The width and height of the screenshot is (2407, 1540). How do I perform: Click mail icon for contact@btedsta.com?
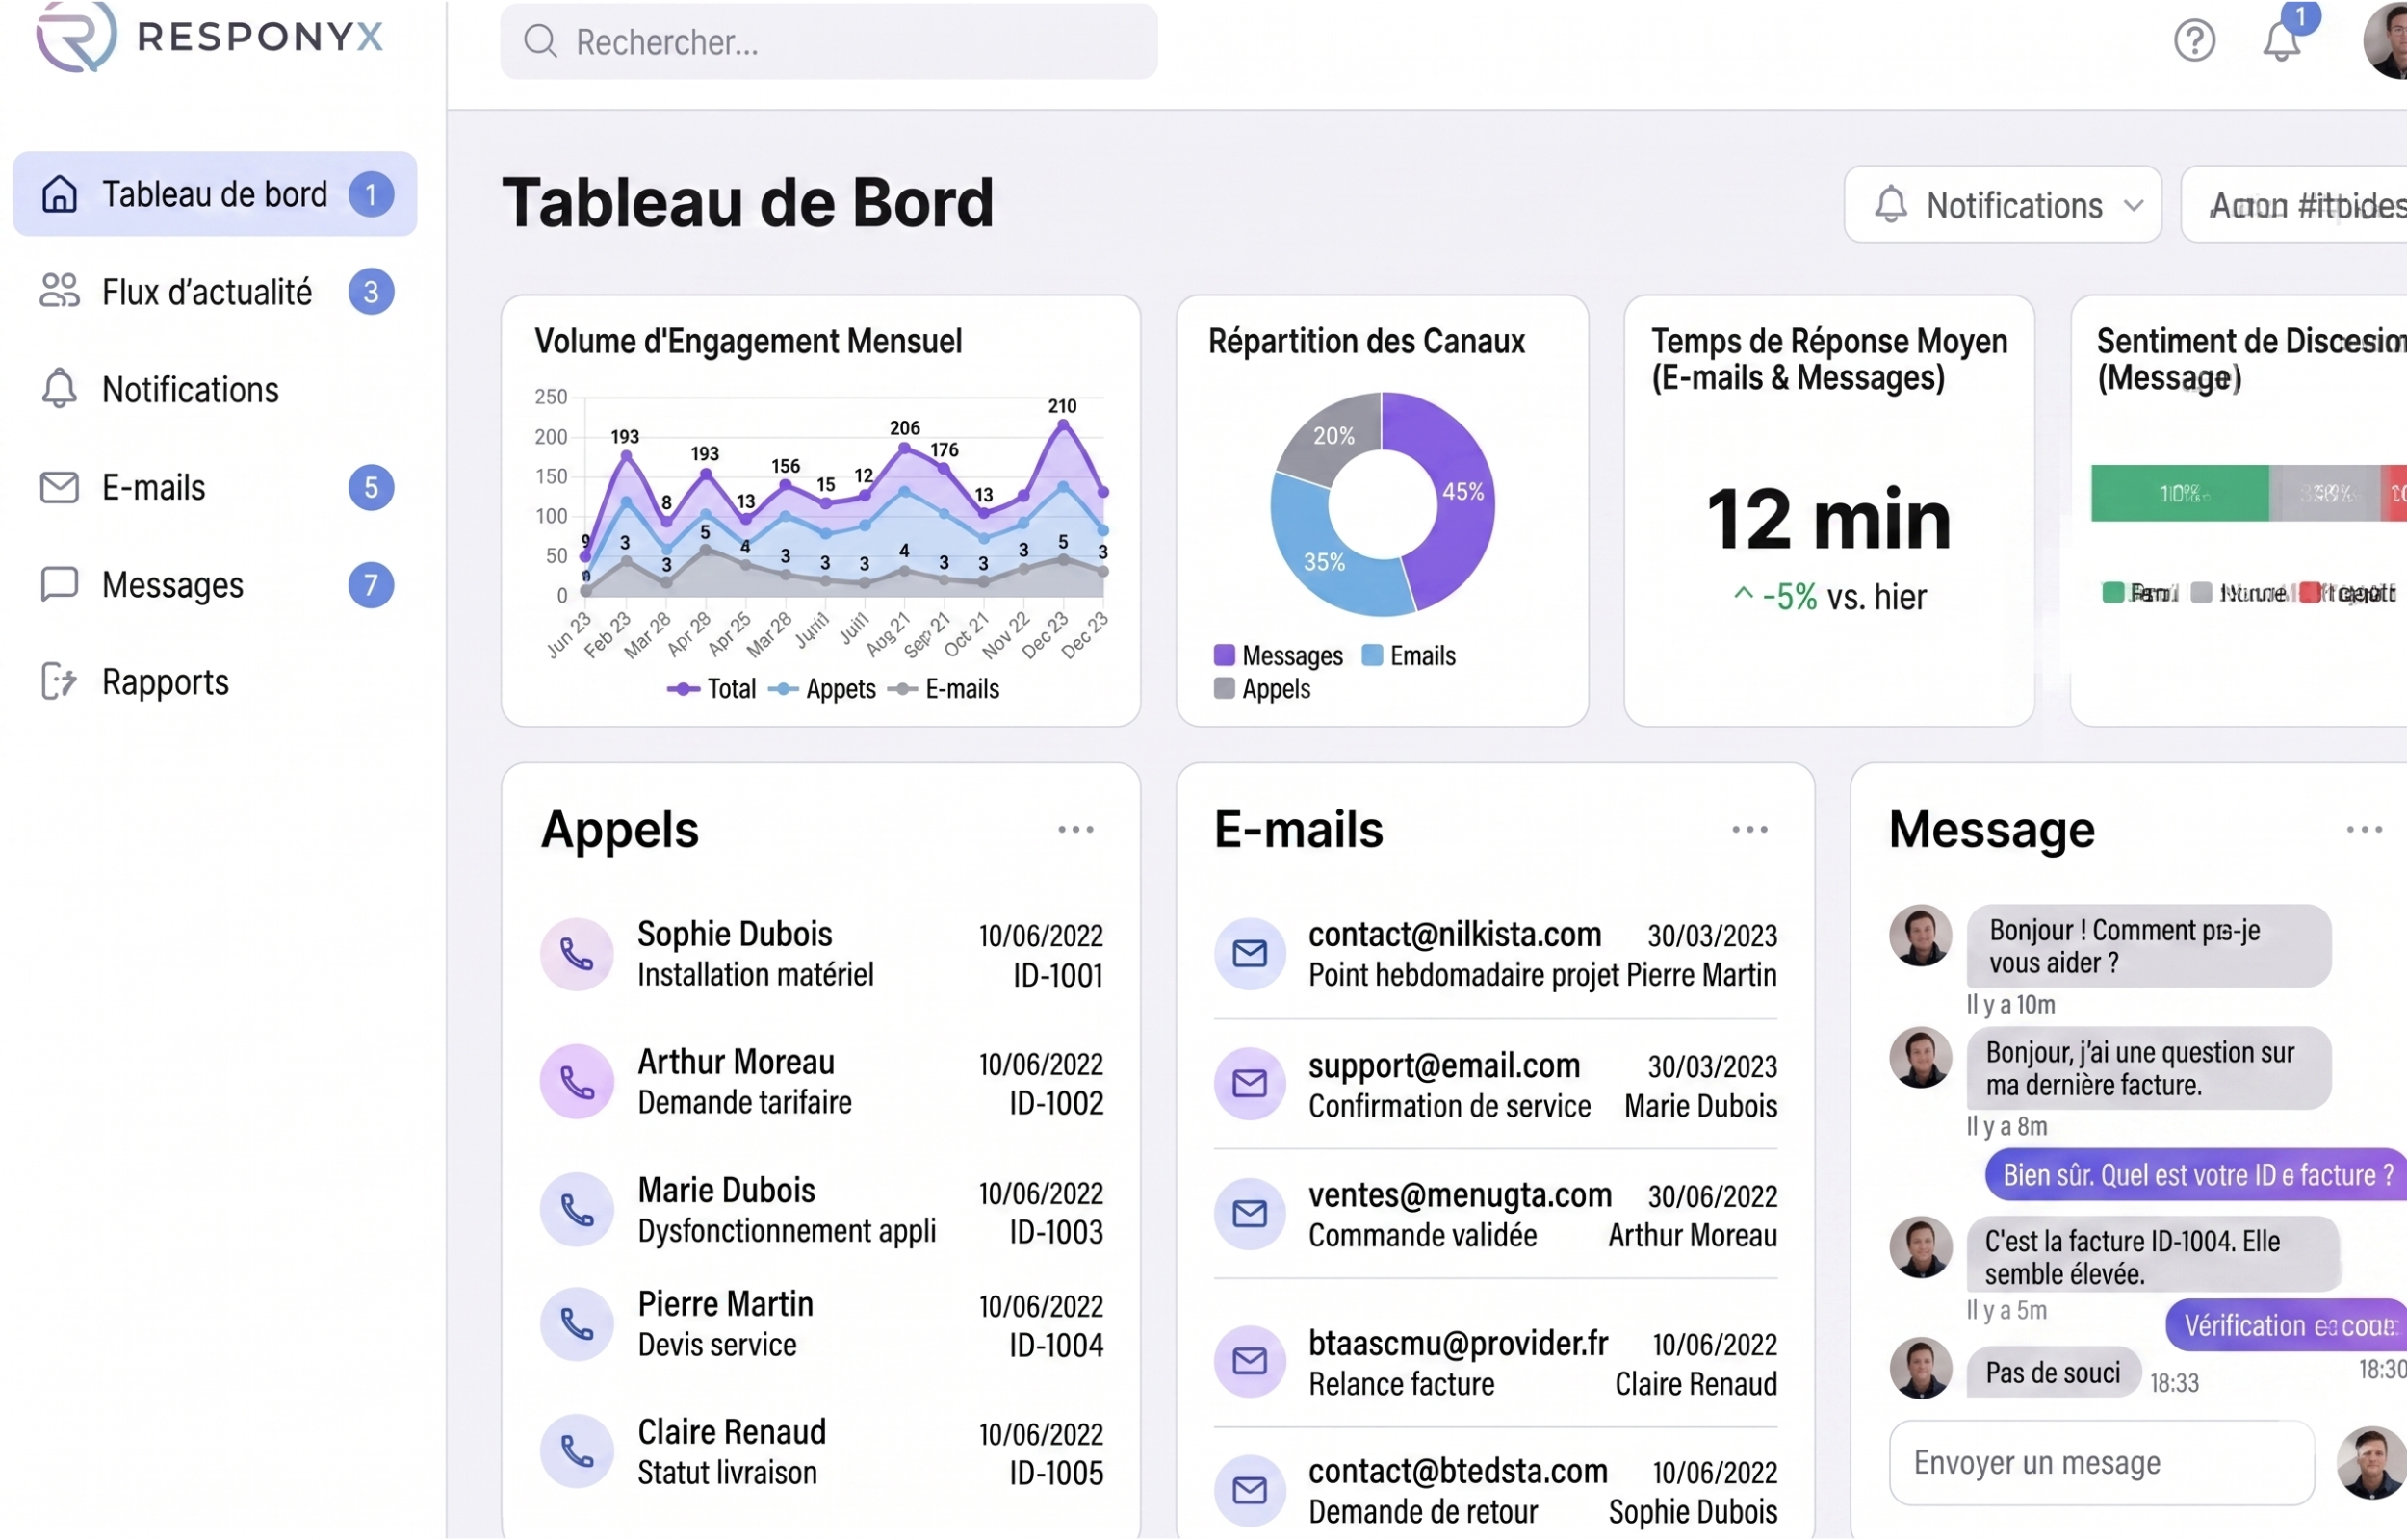pyautogui.click(x=1249, y=1491)
